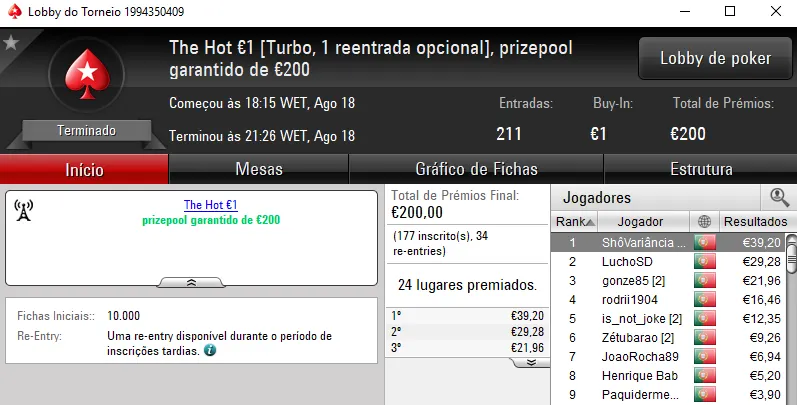The width and height of the screenshot is (797, 405).
Task: Click the Portugal flag next to LuchoSD
Action: pyautogui.click(x=705, y=261)
